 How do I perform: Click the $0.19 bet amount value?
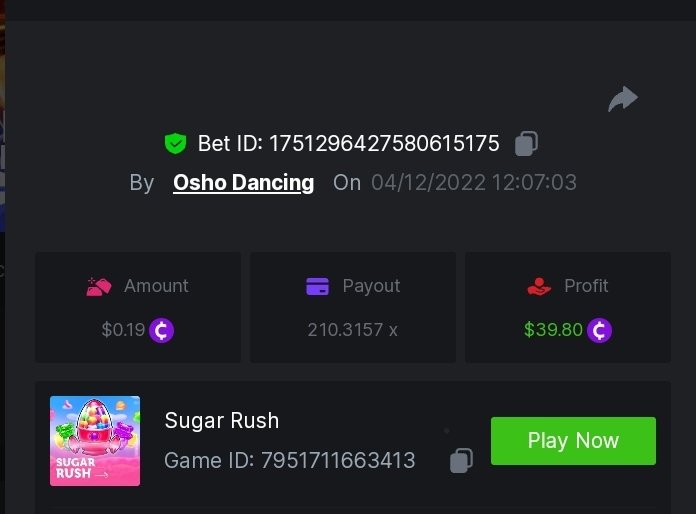(x=123, y=330)
